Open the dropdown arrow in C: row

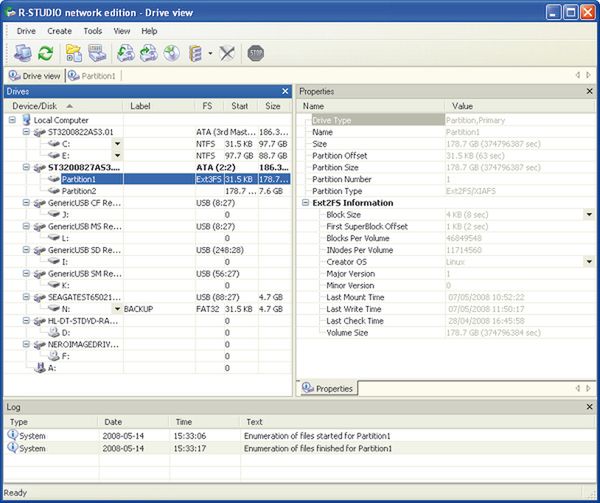tap(118, 144)
